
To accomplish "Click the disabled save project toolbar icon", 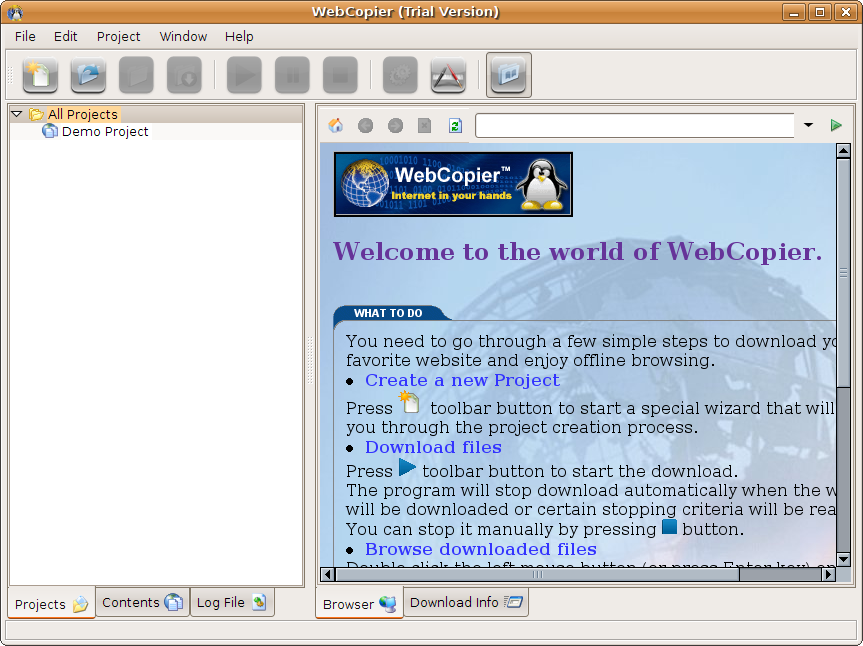I will (136, 75).
